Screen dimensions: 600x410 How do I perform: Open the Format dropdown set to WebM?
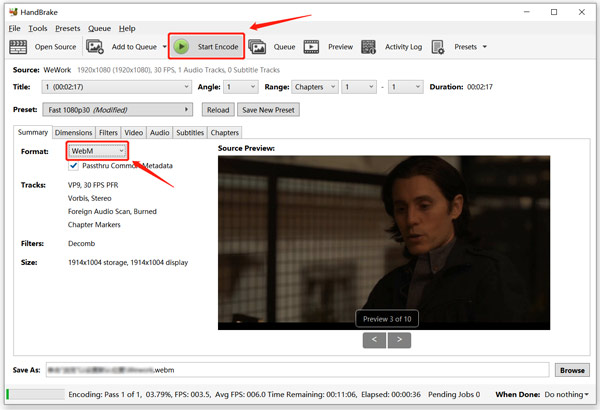98,151
